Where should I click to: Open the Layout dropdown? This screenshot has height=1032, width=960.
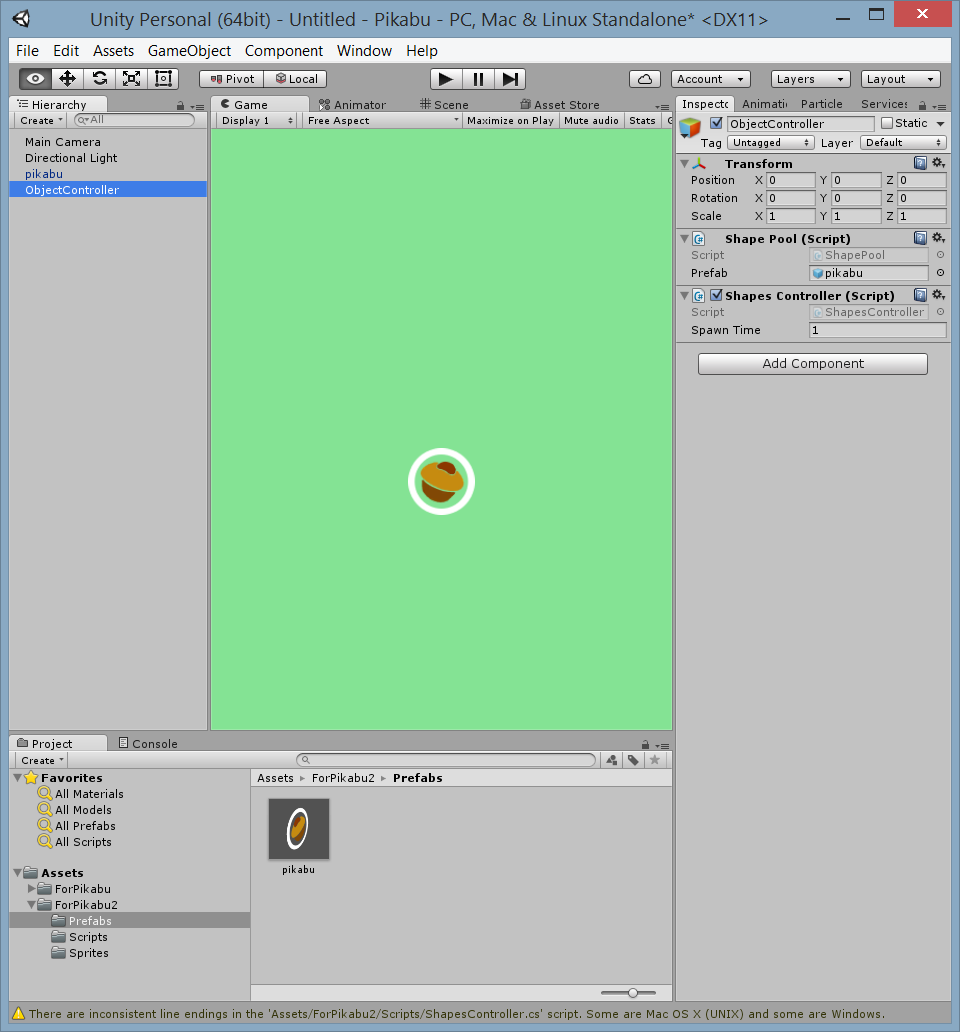click(900, 78)
